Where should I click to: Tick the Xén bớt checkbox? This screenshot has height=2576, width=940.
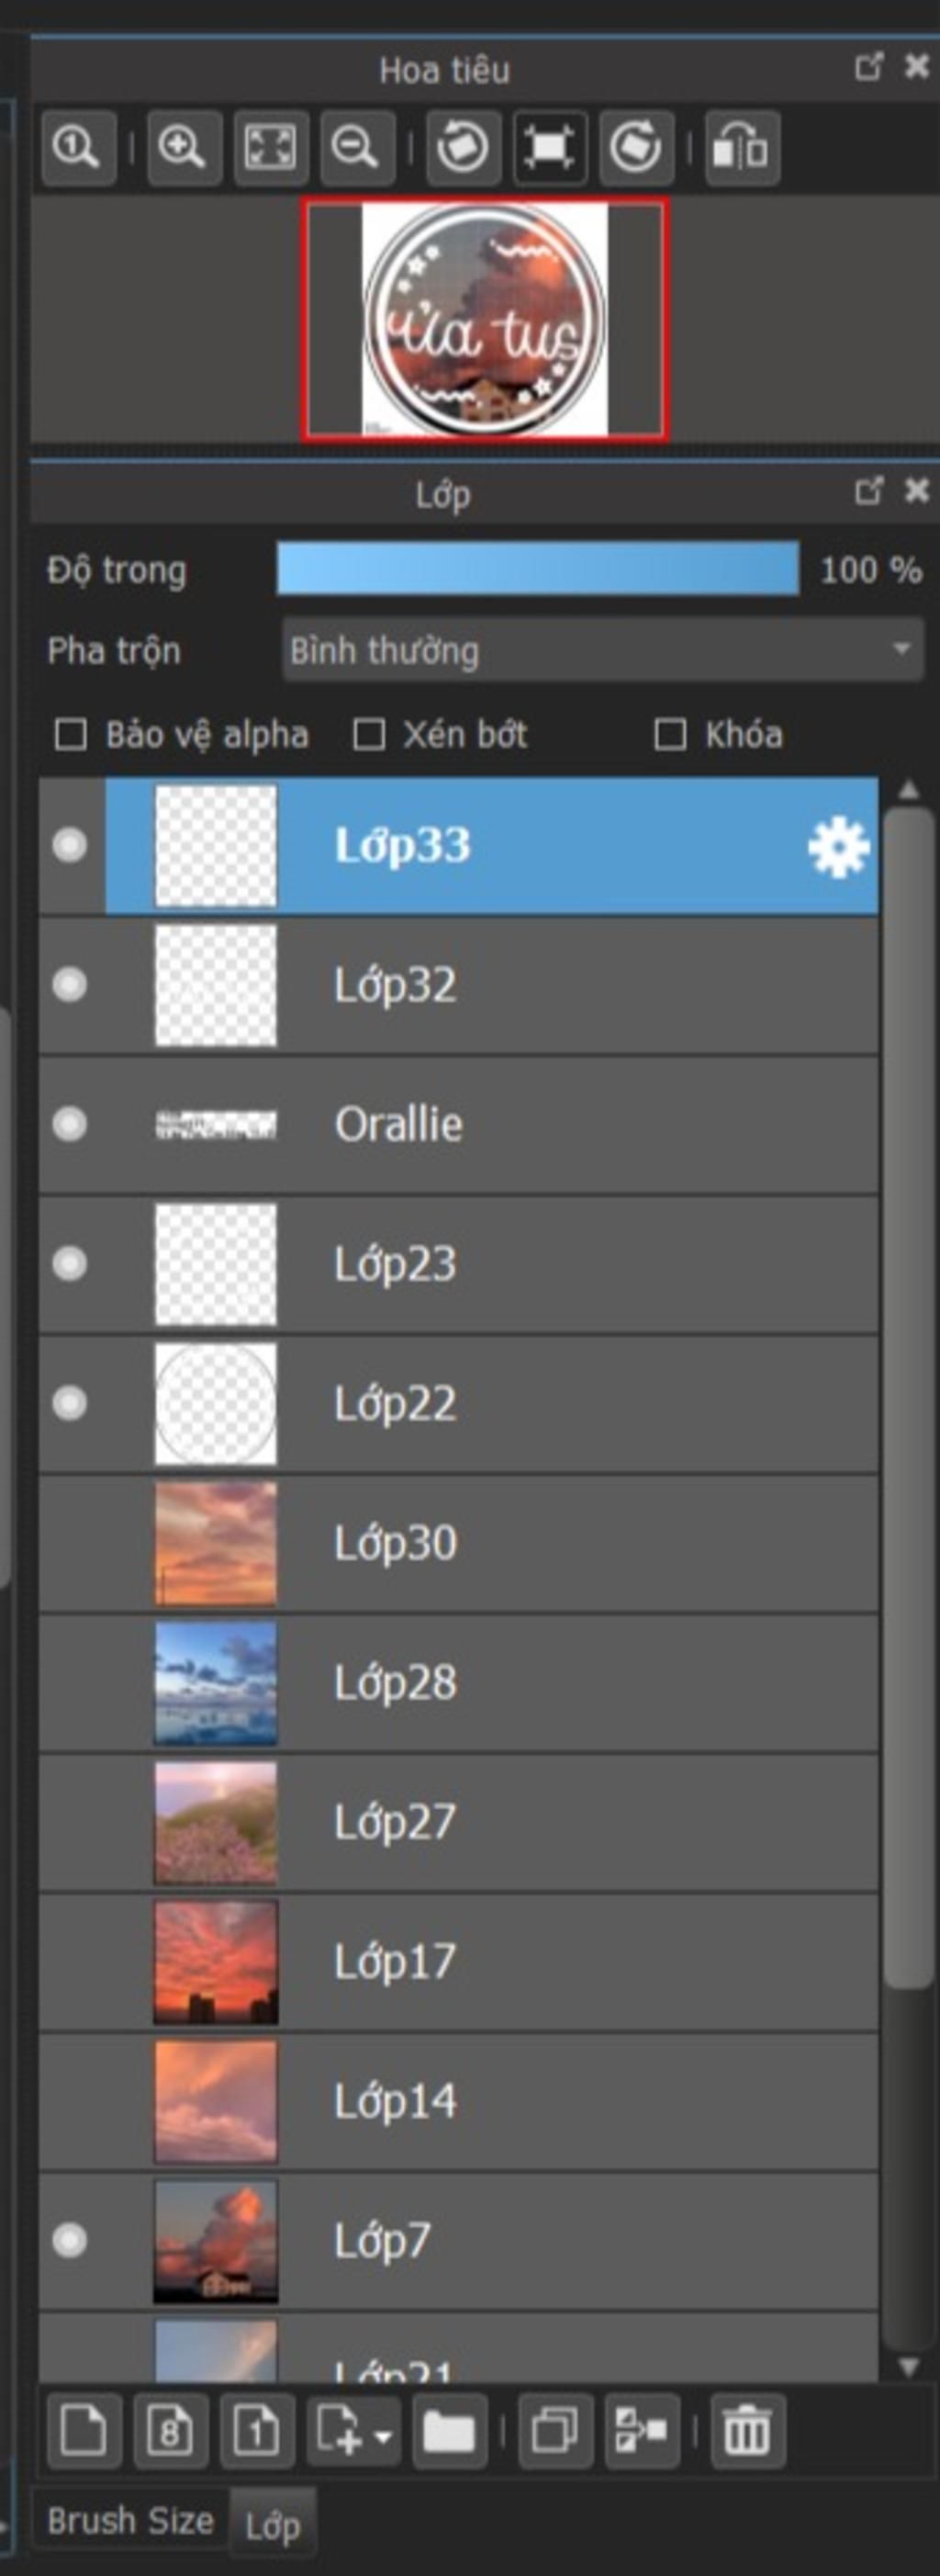369,735
